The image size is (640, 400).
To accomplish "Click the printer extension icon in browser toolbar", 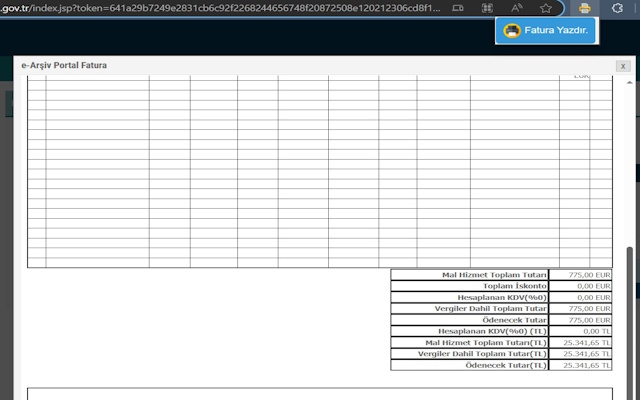I will [584, 8].
